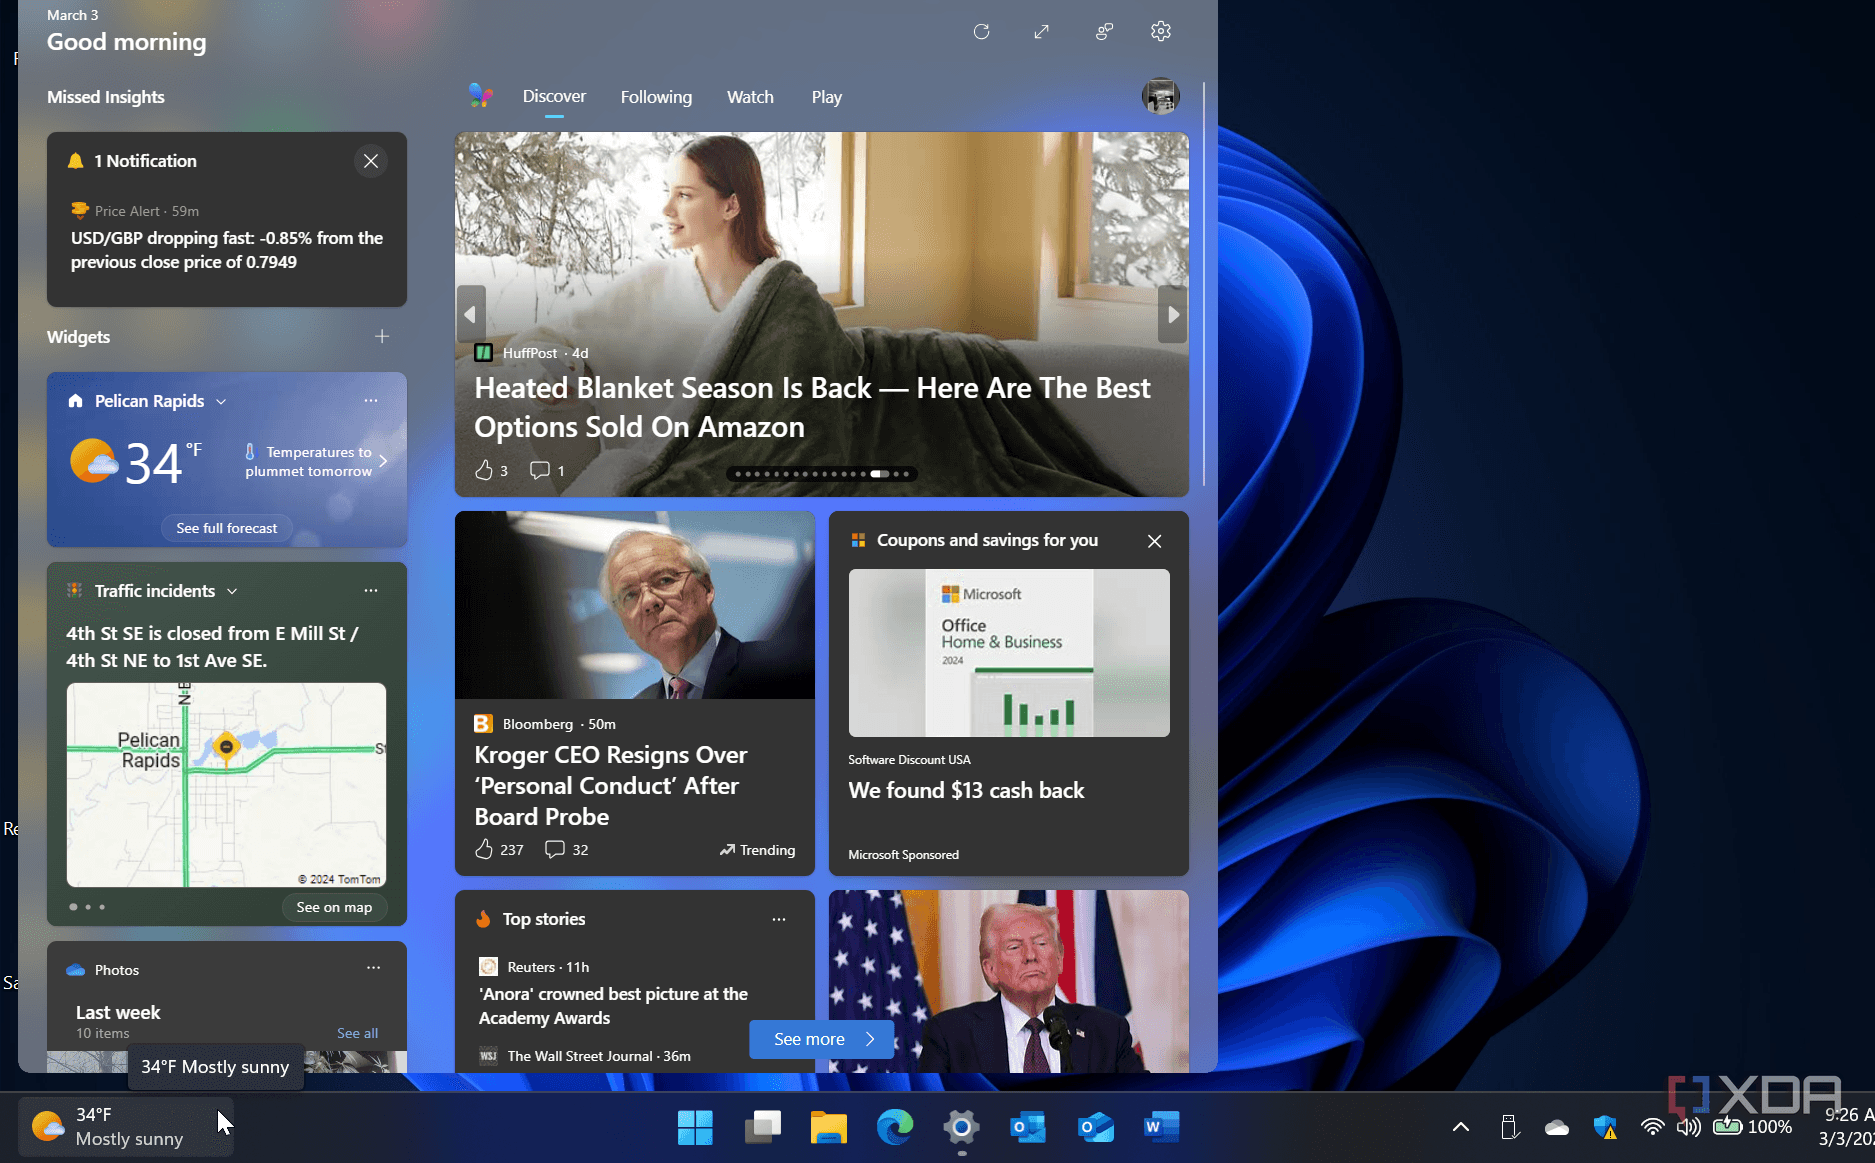Launch Microsoft Edge from taskbar
Screen dimensions: 1875x1163
(895, 1128)
